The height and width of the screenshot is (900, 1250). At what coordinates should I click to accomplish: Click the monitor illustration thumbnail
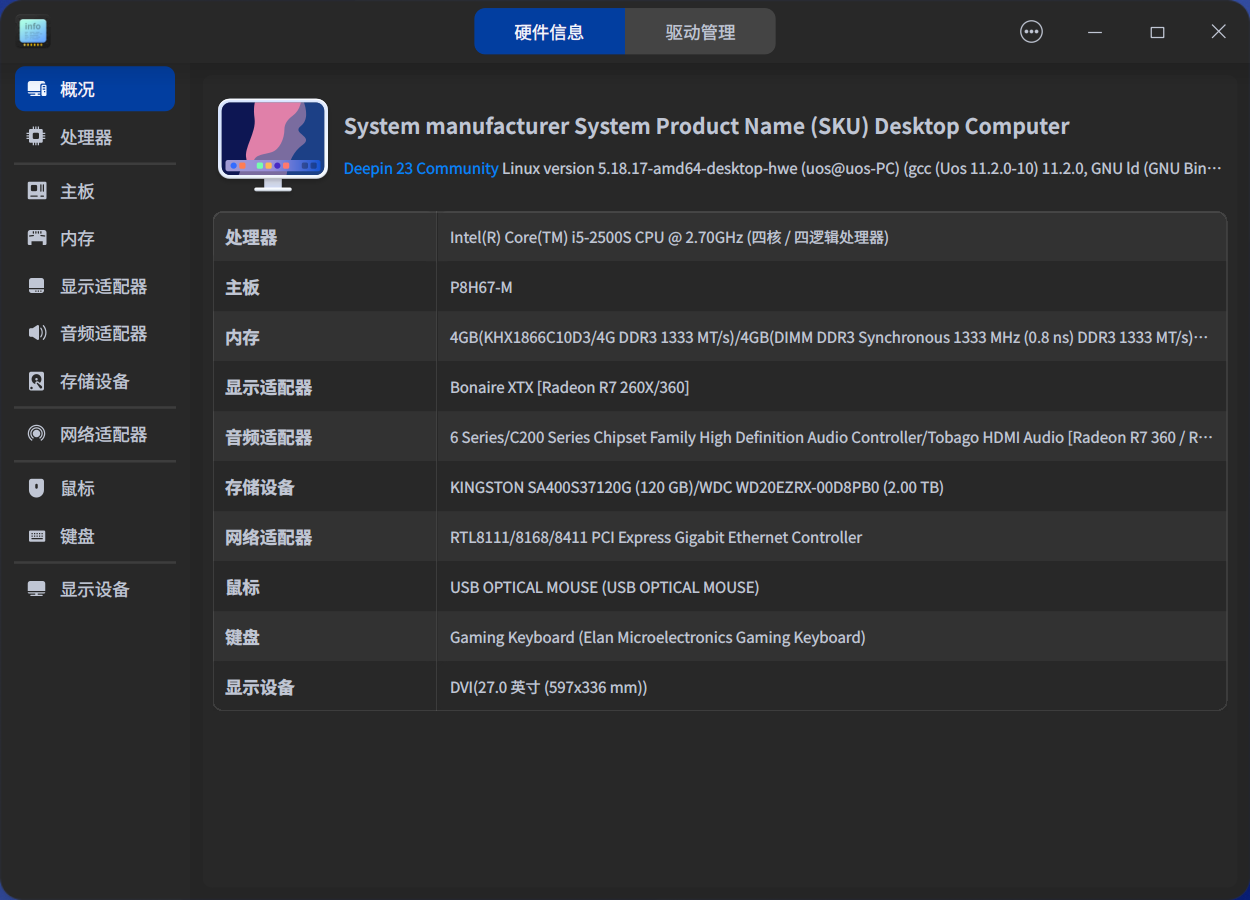tap(272, 142)
